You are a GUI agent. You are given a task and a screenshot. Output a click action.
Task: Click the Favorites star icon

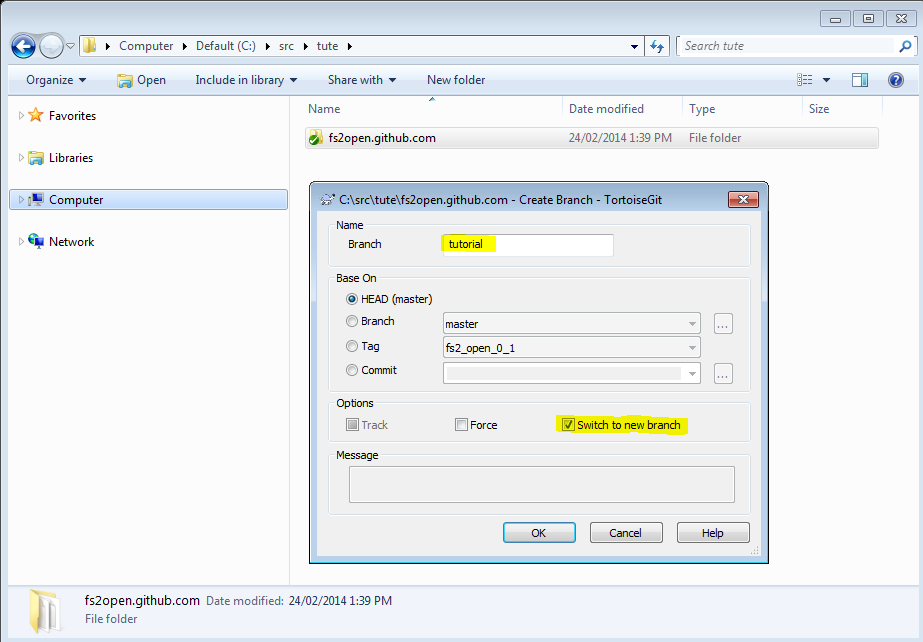click(x=36, y=116)
